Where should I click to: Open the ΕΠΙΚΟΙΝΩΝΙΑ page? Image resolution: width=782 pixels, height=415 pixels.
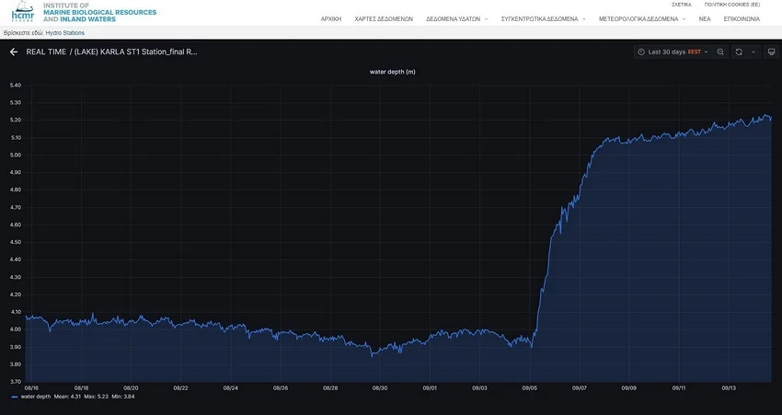tap(741, 19)
